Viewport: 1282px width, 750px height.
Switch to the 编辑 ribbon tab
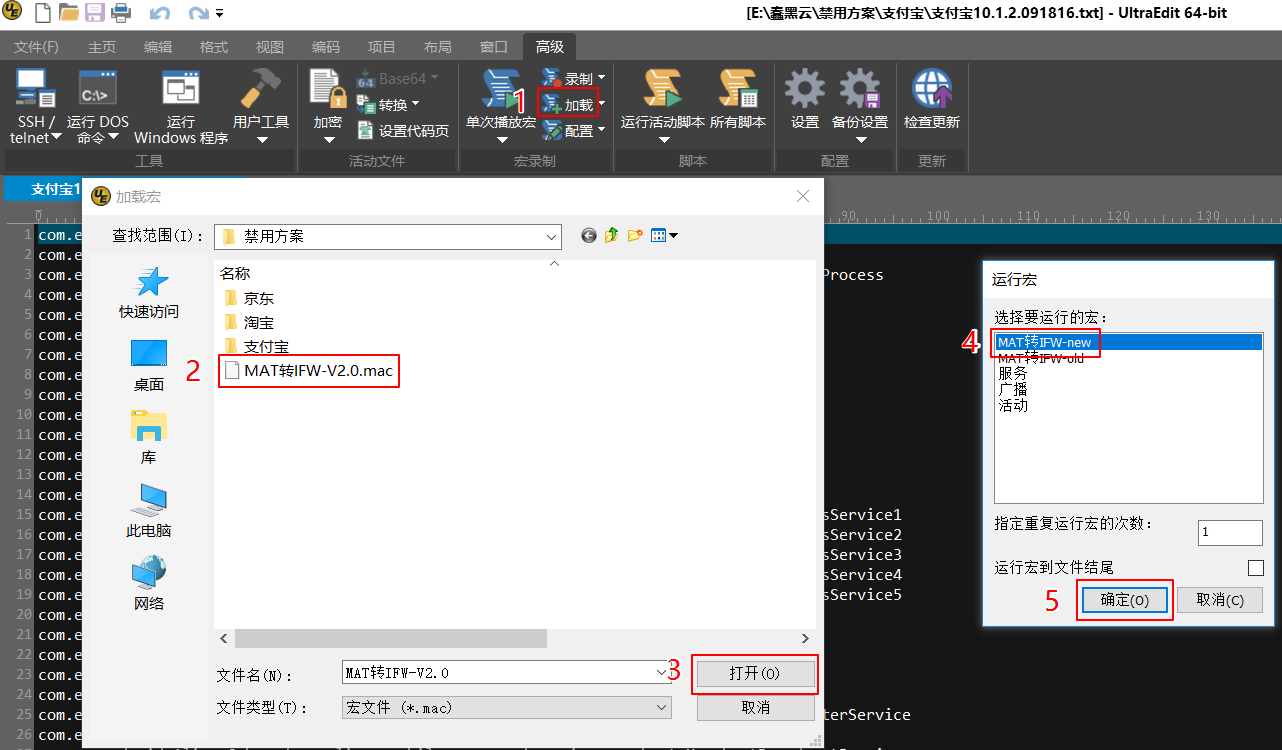coord(157,47)
